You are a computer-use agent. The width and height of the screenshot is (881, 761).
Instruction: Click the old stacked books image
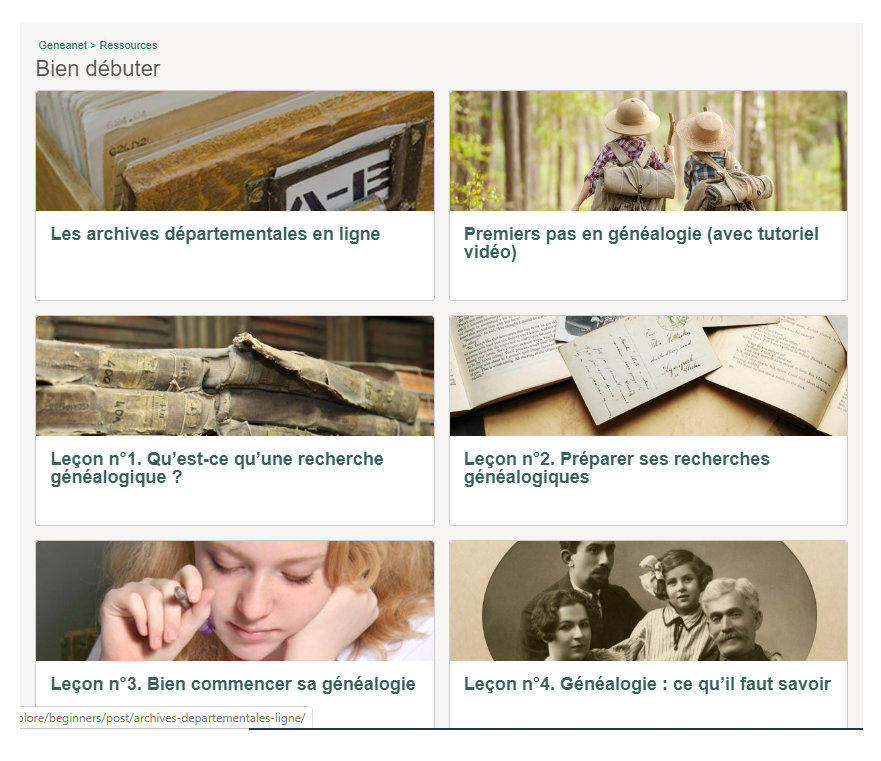pos(235,376)
